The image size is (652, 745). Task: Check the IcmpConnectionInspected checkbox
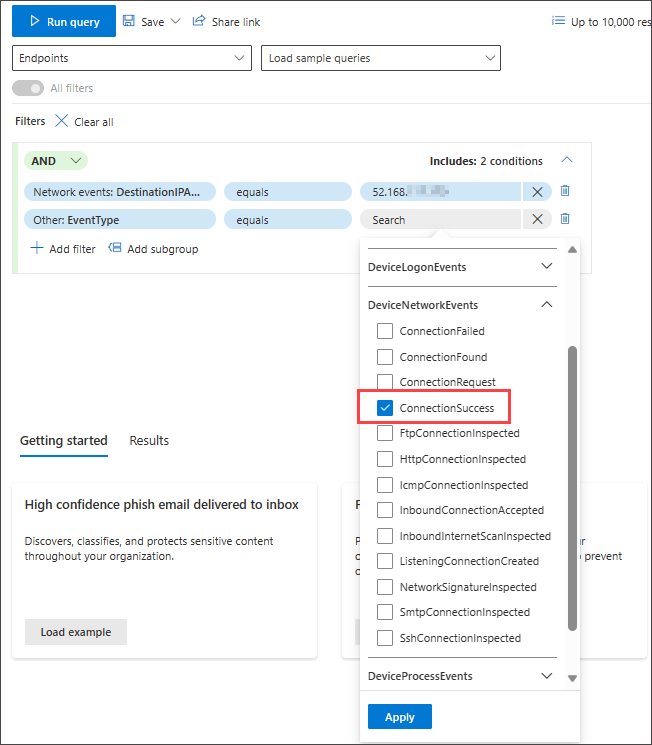(x=384, y=485)
